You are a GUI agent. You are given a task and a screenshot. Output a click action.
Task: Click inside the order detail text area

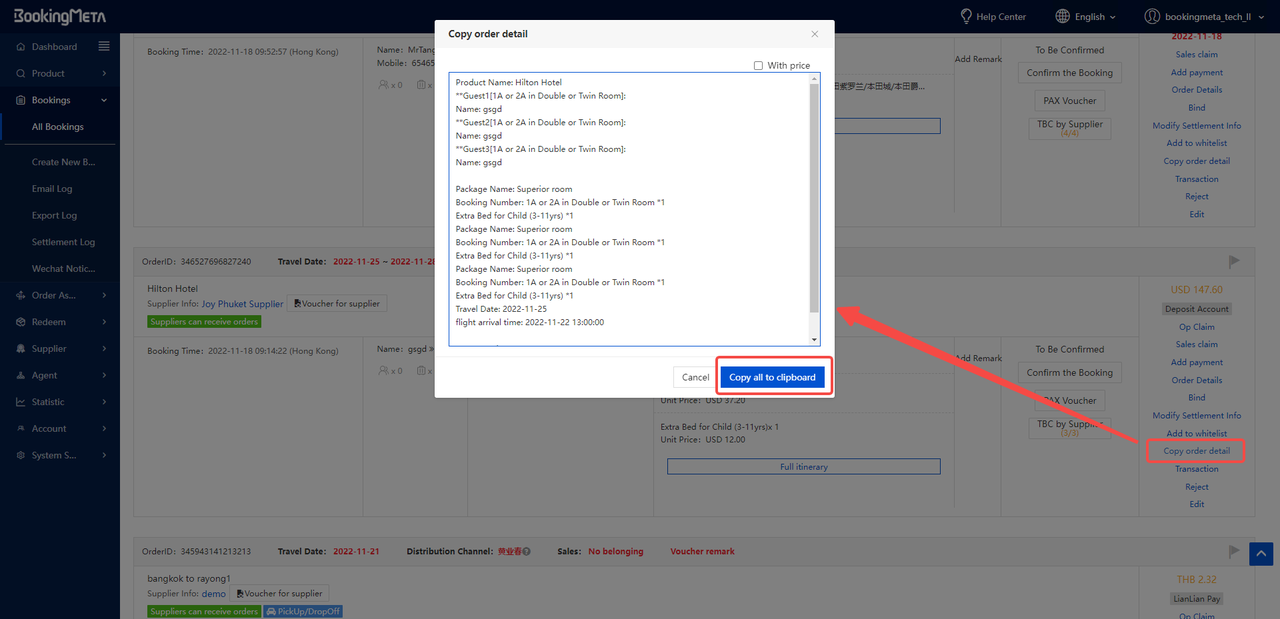tap(630, 210)
